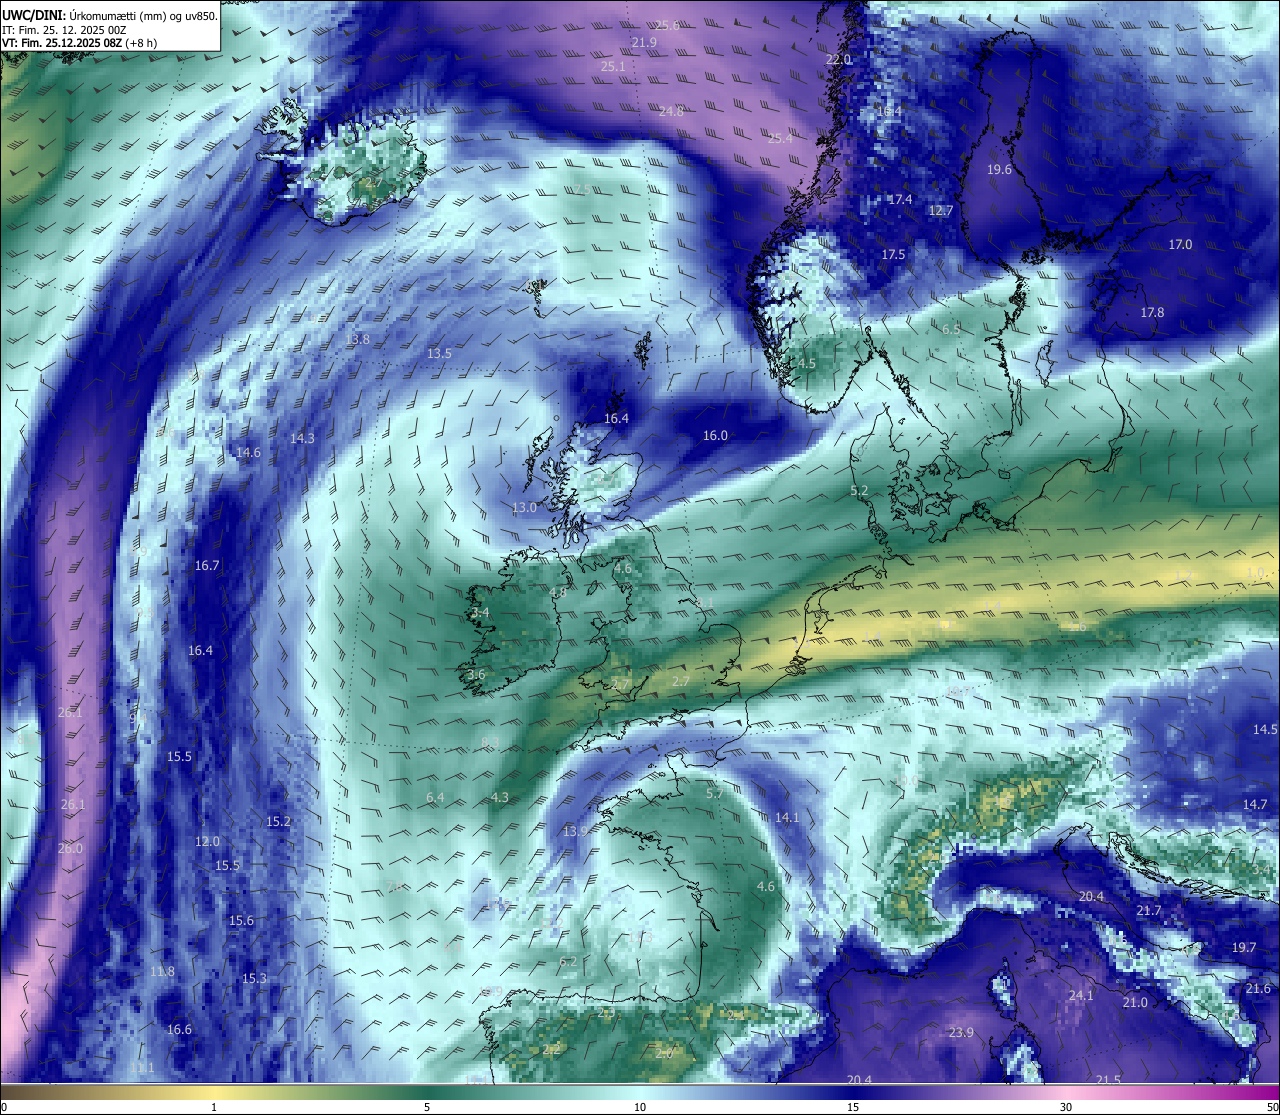
Task: Click the map value '5.2' near Denmark
Action: 859,490
